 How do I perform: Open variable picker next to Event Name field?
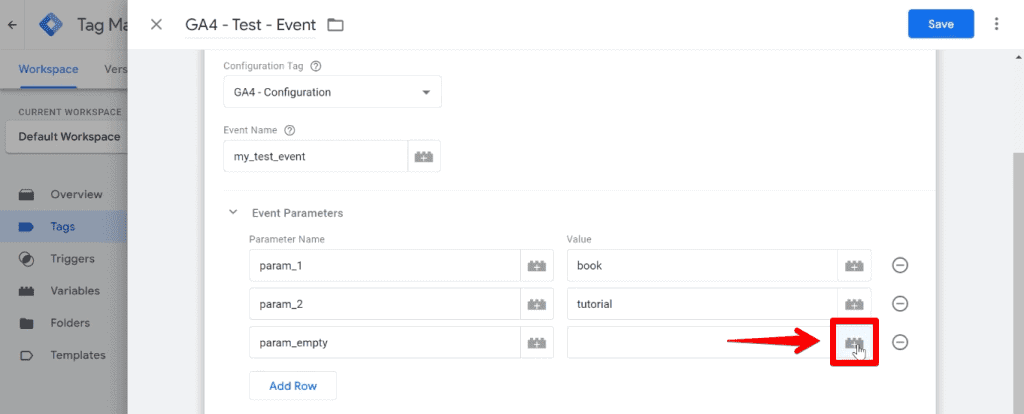424,157
